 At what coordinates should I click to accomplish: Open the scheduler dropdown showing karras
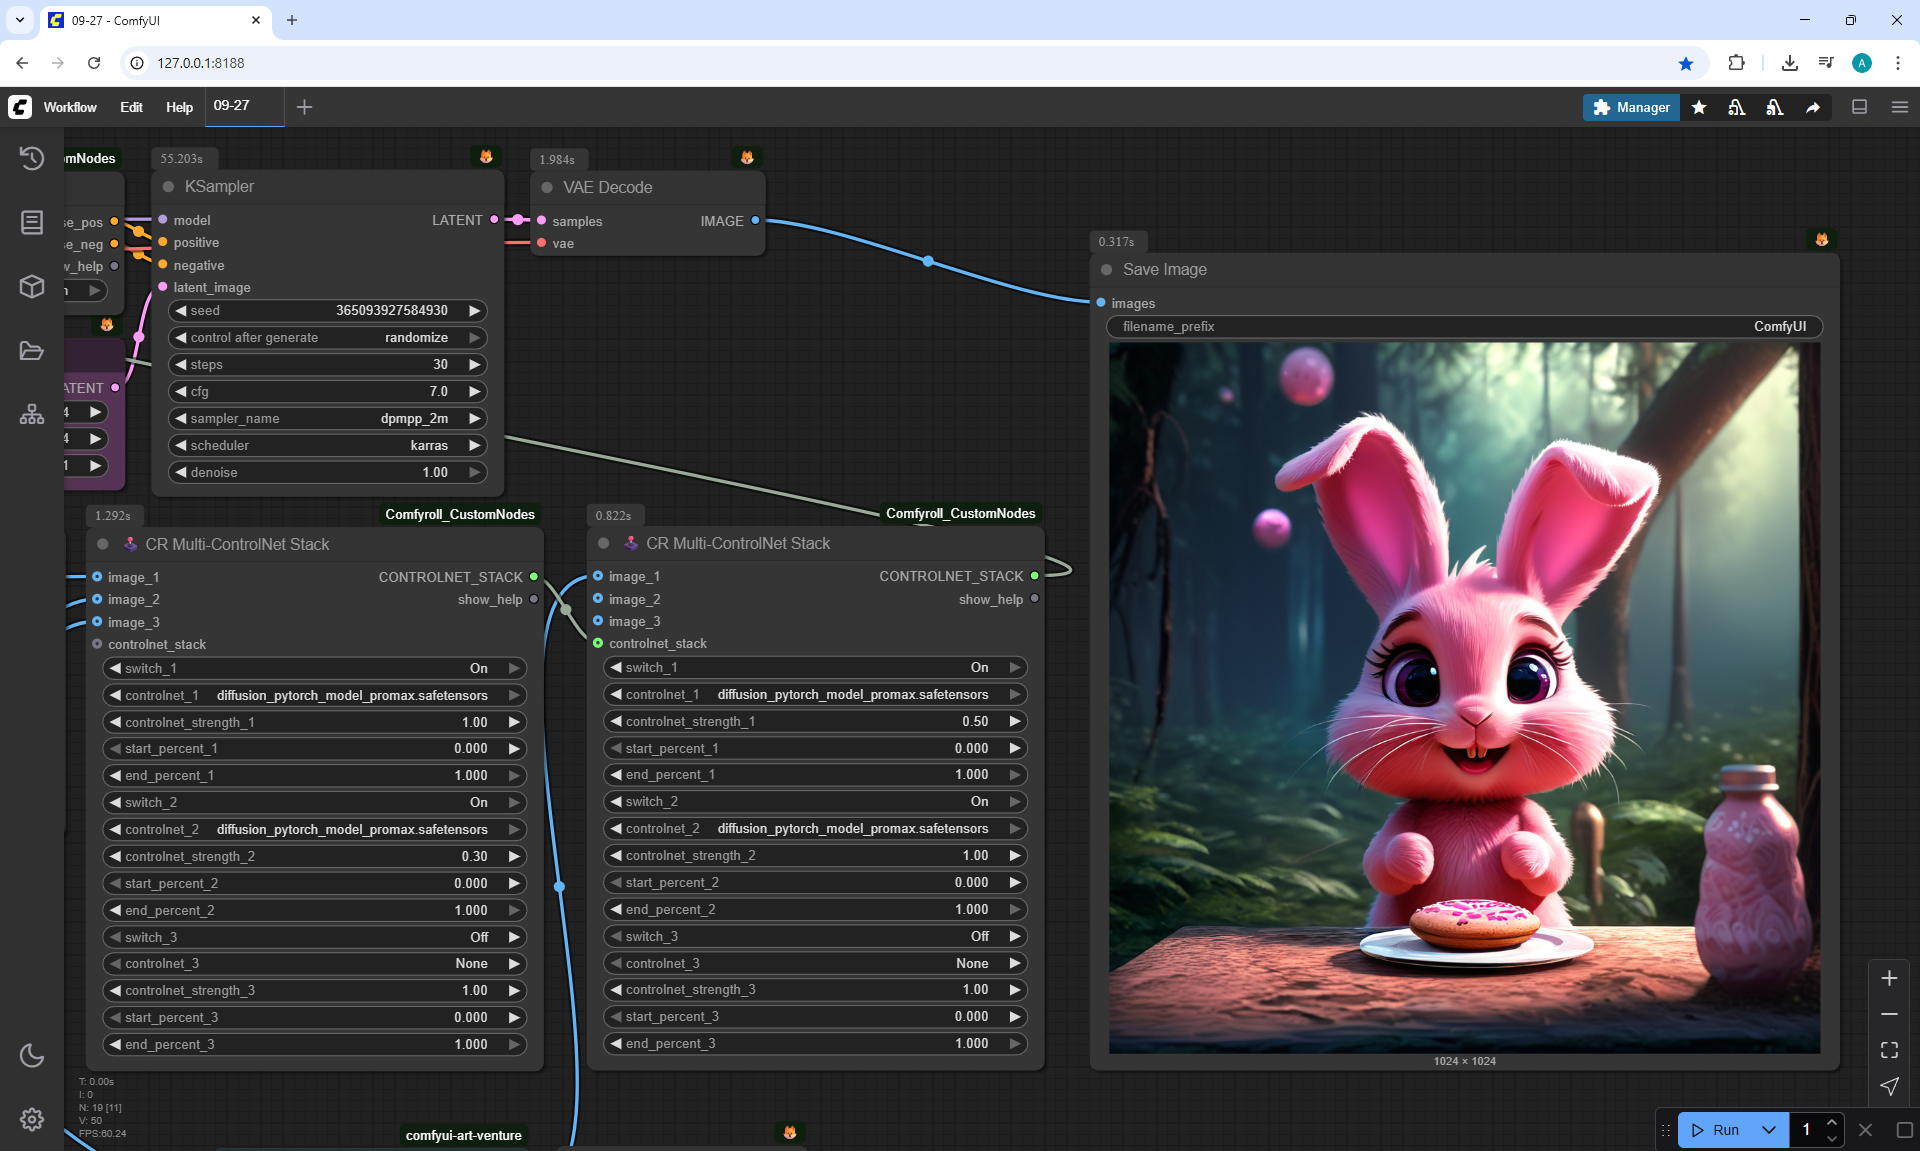pyautogui.click(x=328, y=445)
